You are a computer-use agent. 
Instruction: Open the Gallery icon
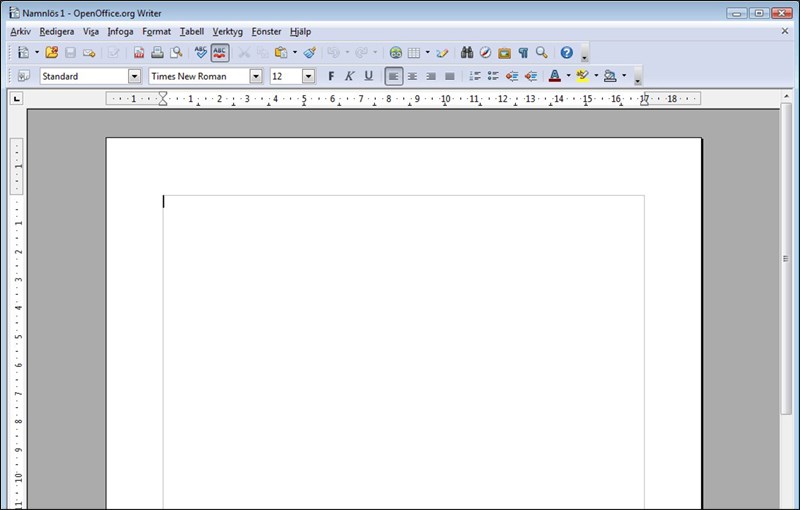(504, 53)
